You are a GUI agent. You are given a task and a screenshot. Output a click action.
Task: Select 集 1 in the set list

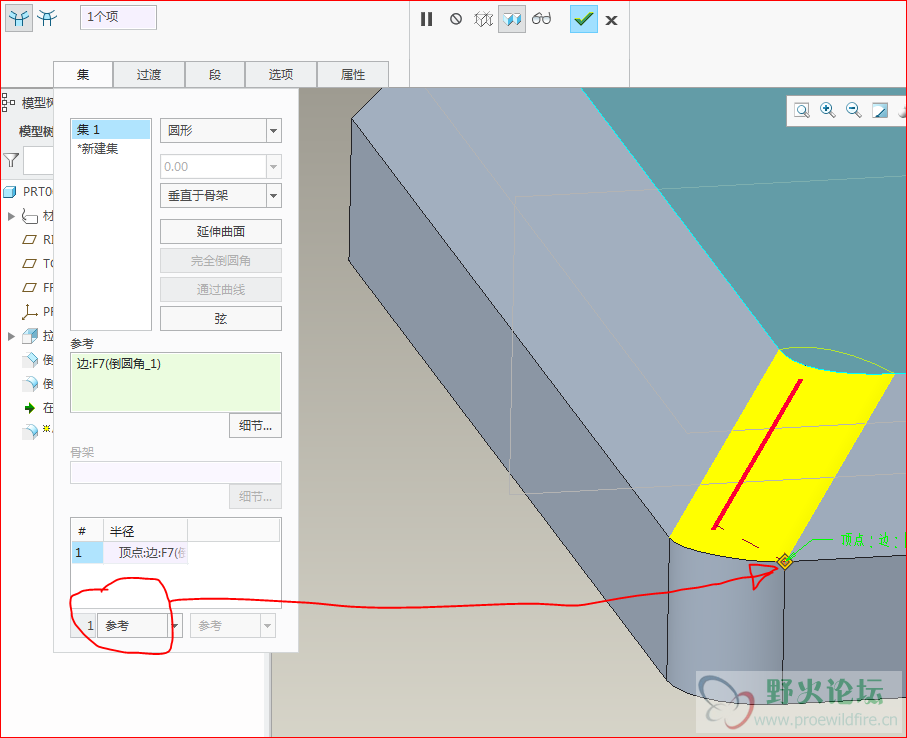[x=111, y=130]
